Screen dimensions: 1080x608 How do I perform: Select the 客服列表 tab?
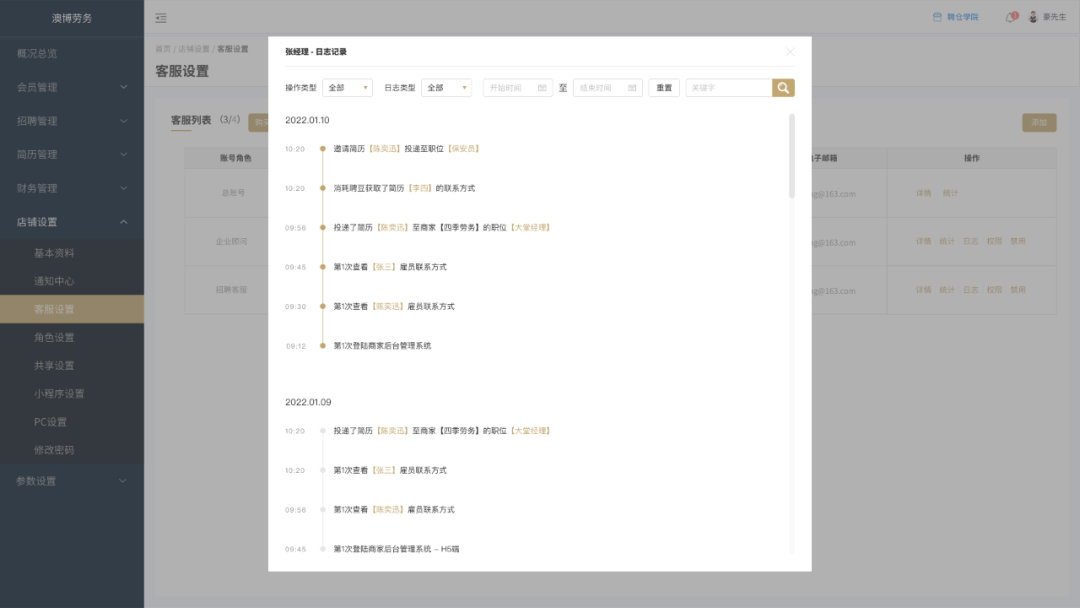(x=191, y=120)
